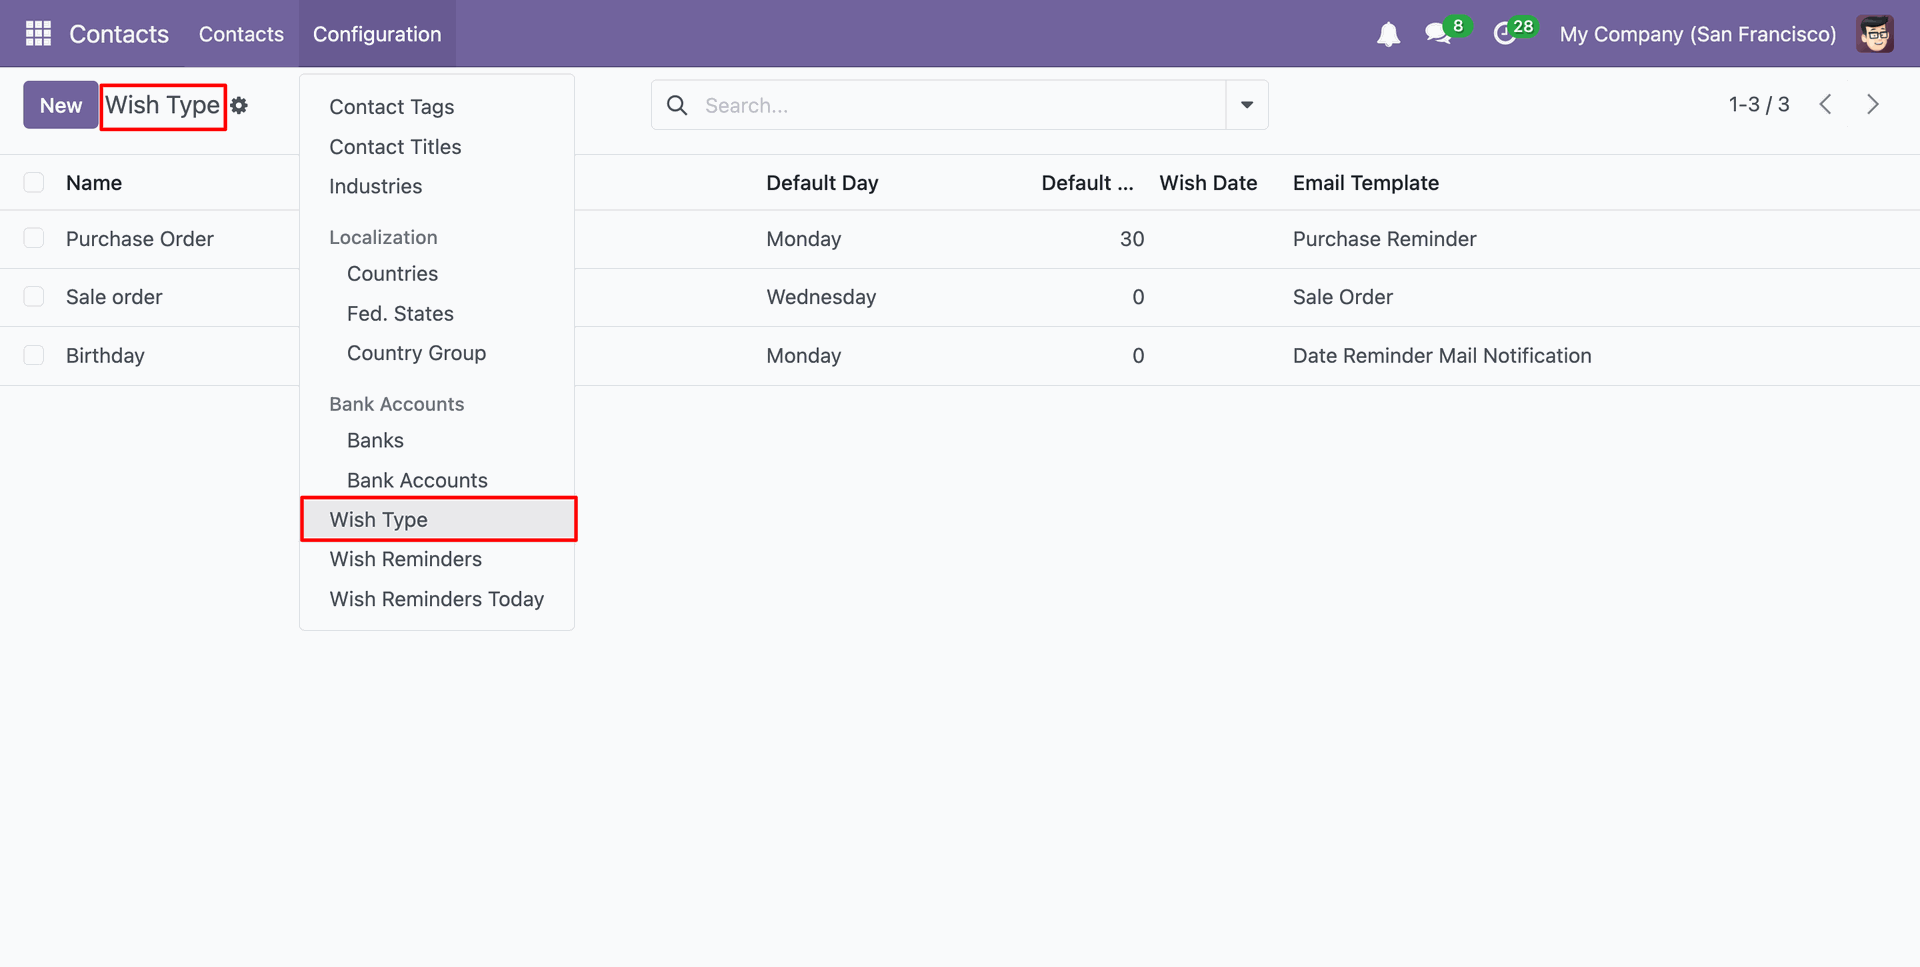This screenshot has width=1920, height=967.
Task: Open Contact Tags menu entry
Action: click(391, 107)
